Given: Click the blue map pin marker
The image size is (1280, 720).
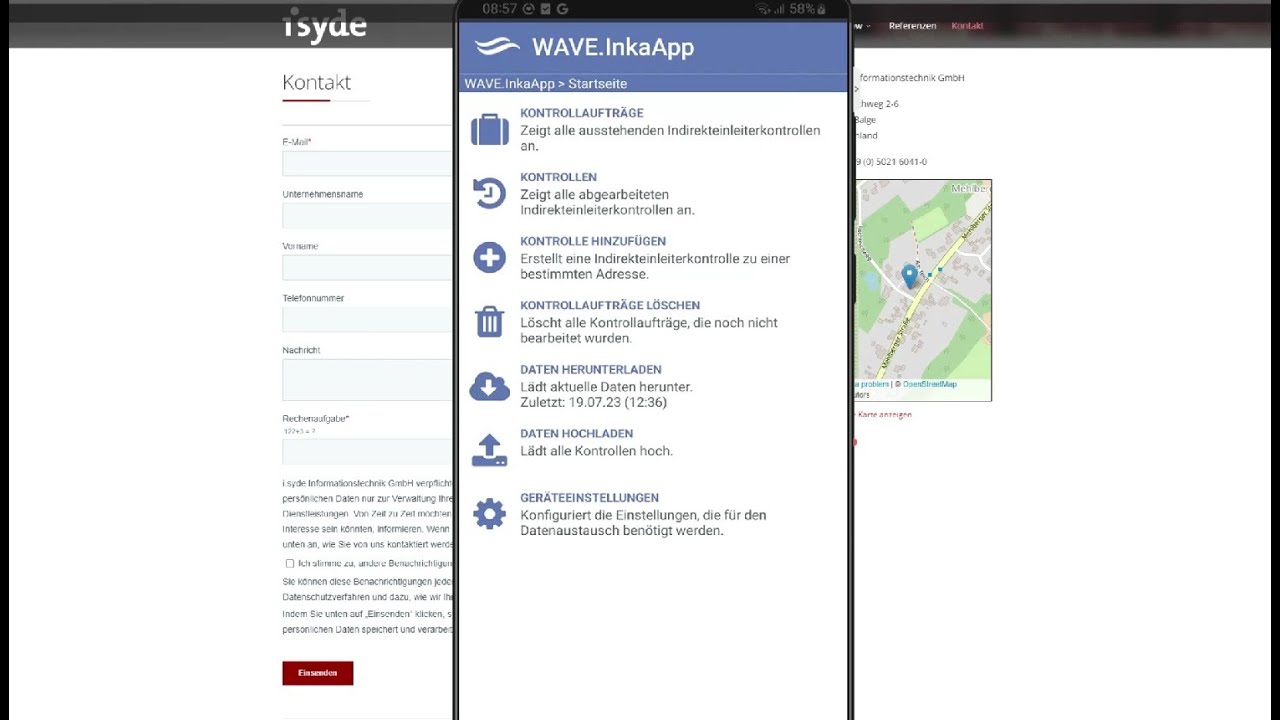Looking at the screenshot, I should [909, 277].
